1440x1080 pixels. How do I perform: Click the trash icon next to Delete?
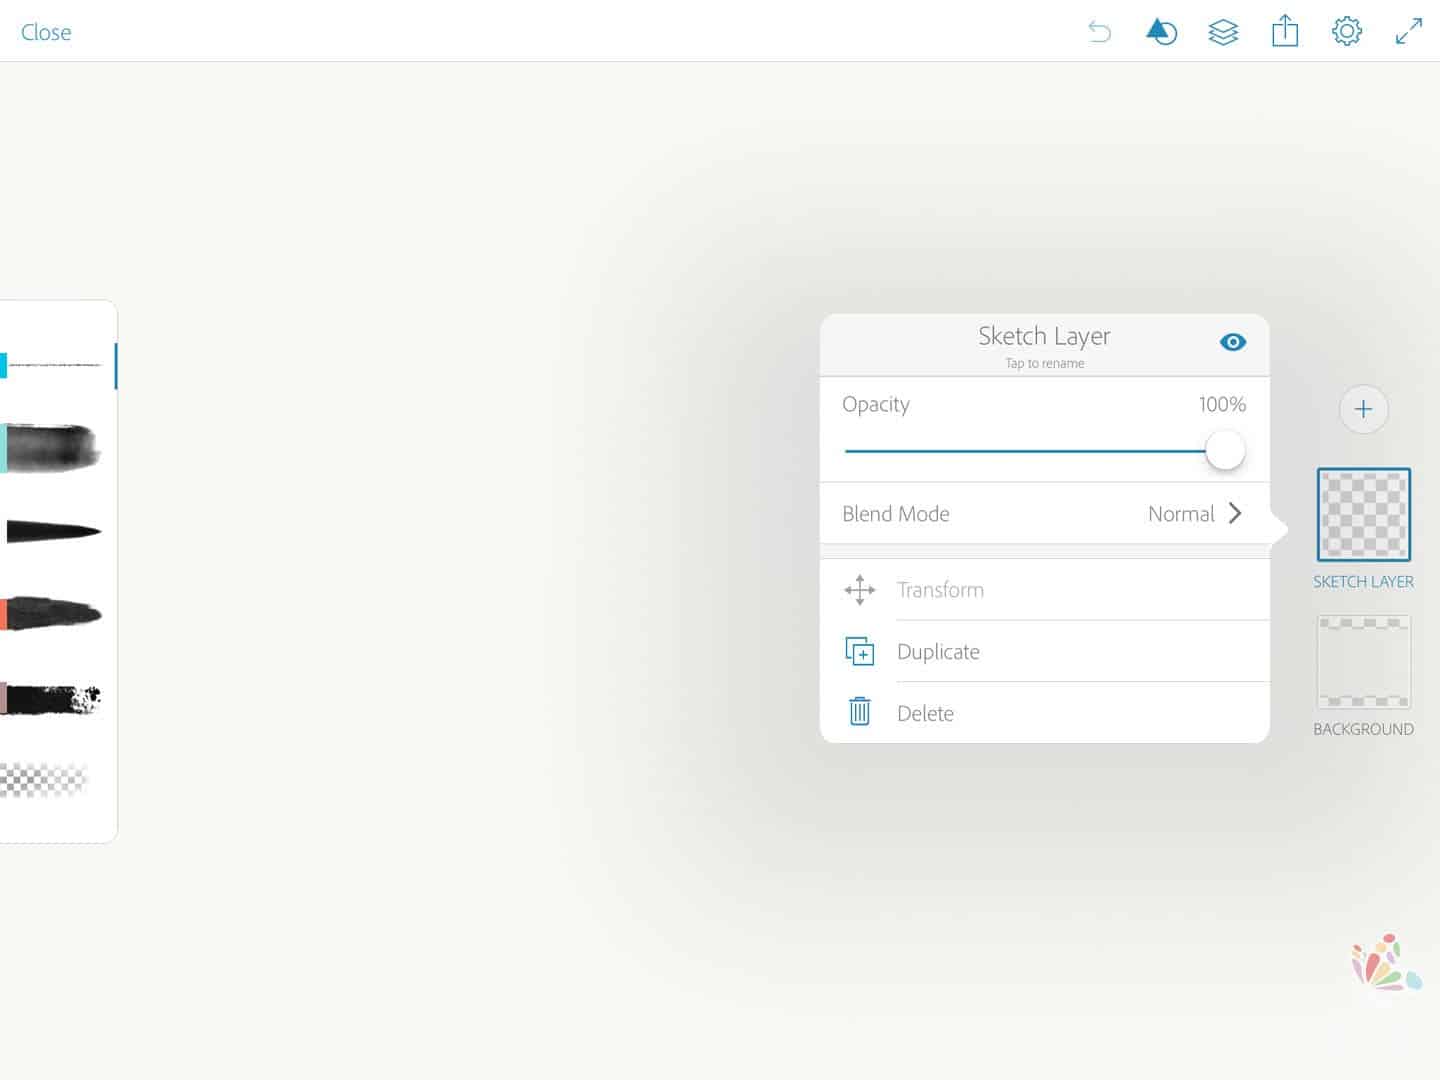pyautogui.click(x=860, y=712)
